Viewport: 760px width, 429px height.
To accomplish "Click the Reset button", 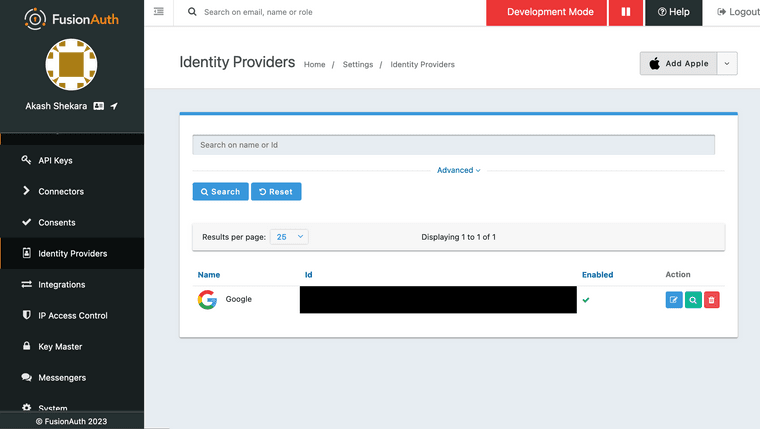I will tap(276, 191).
